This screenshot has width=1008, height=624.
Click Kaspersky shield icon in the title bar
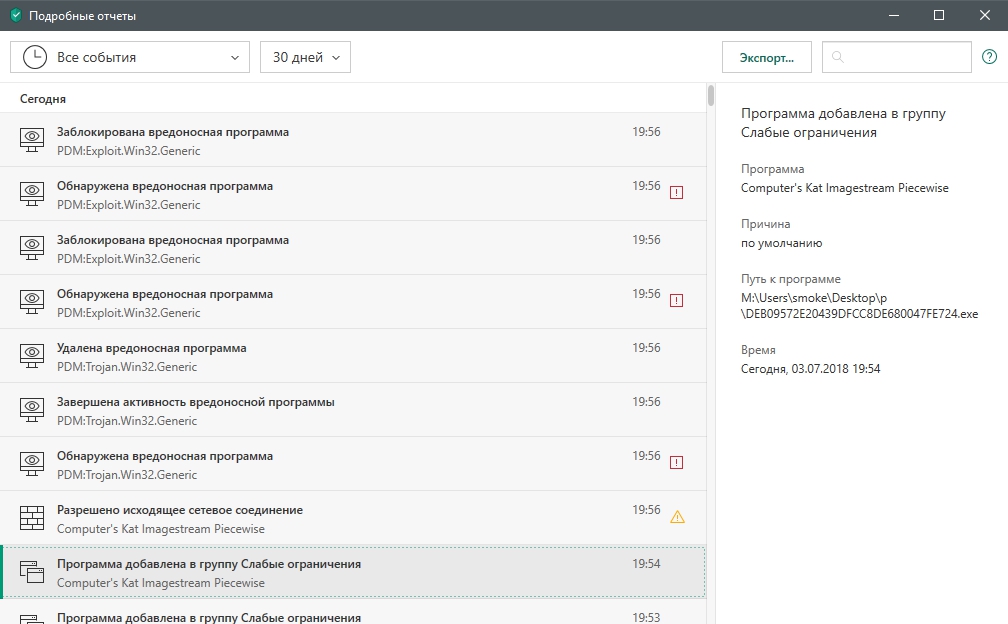(x=15, y=16)
